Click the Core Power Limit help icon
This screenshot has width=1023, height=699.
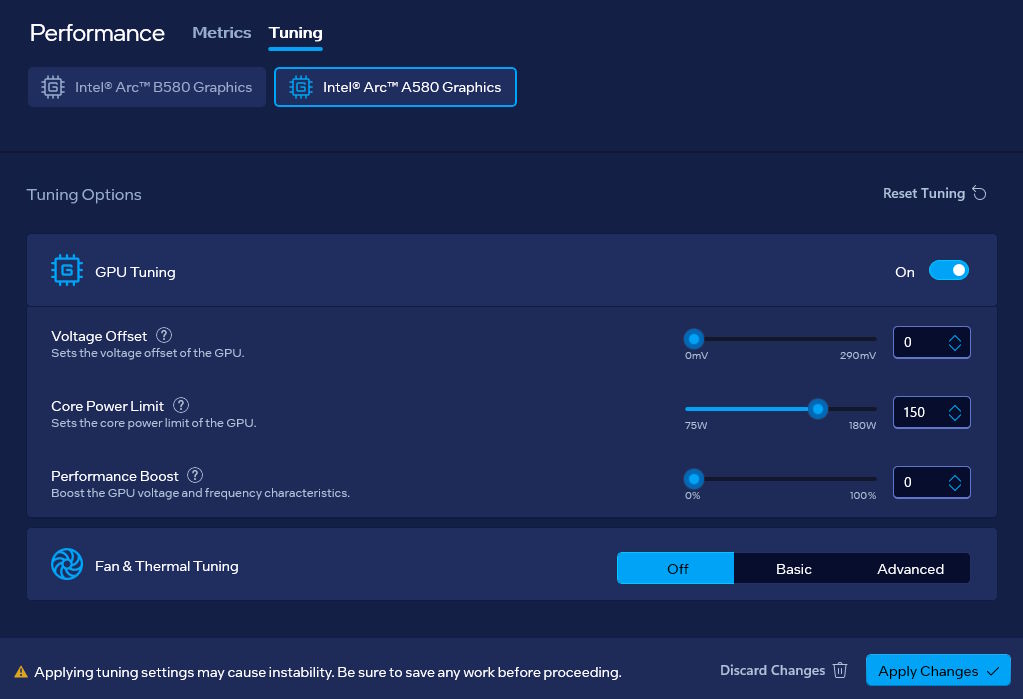point(181,405)
